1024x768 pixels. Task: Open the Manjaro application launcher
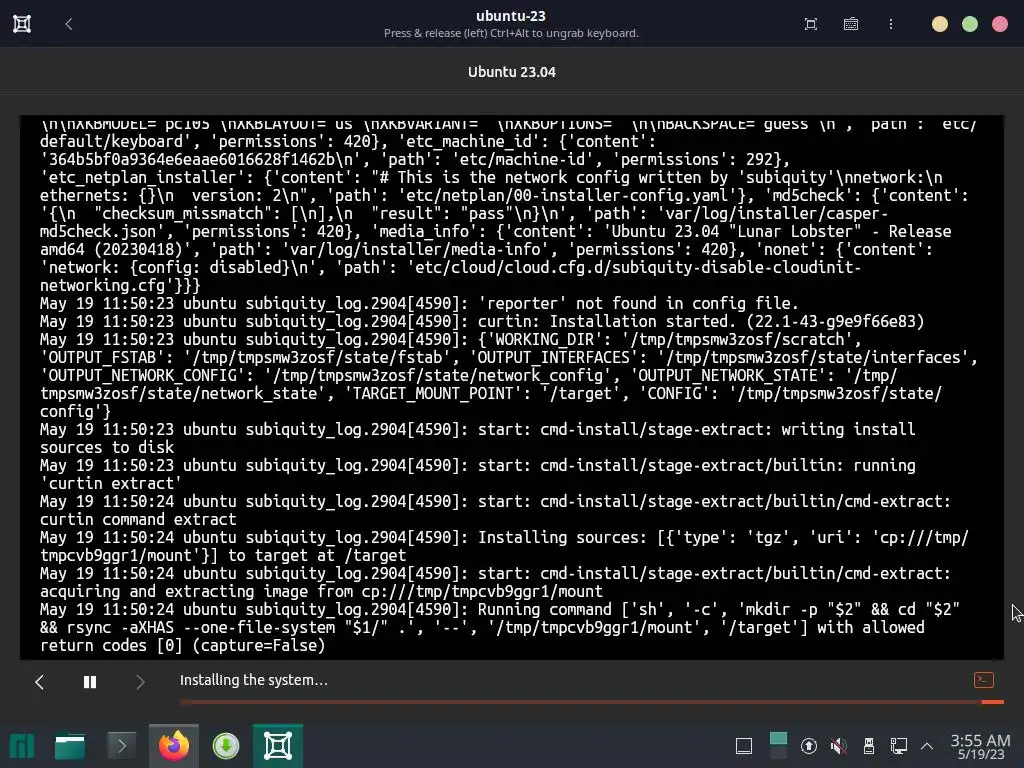click(x=22, y=746)
